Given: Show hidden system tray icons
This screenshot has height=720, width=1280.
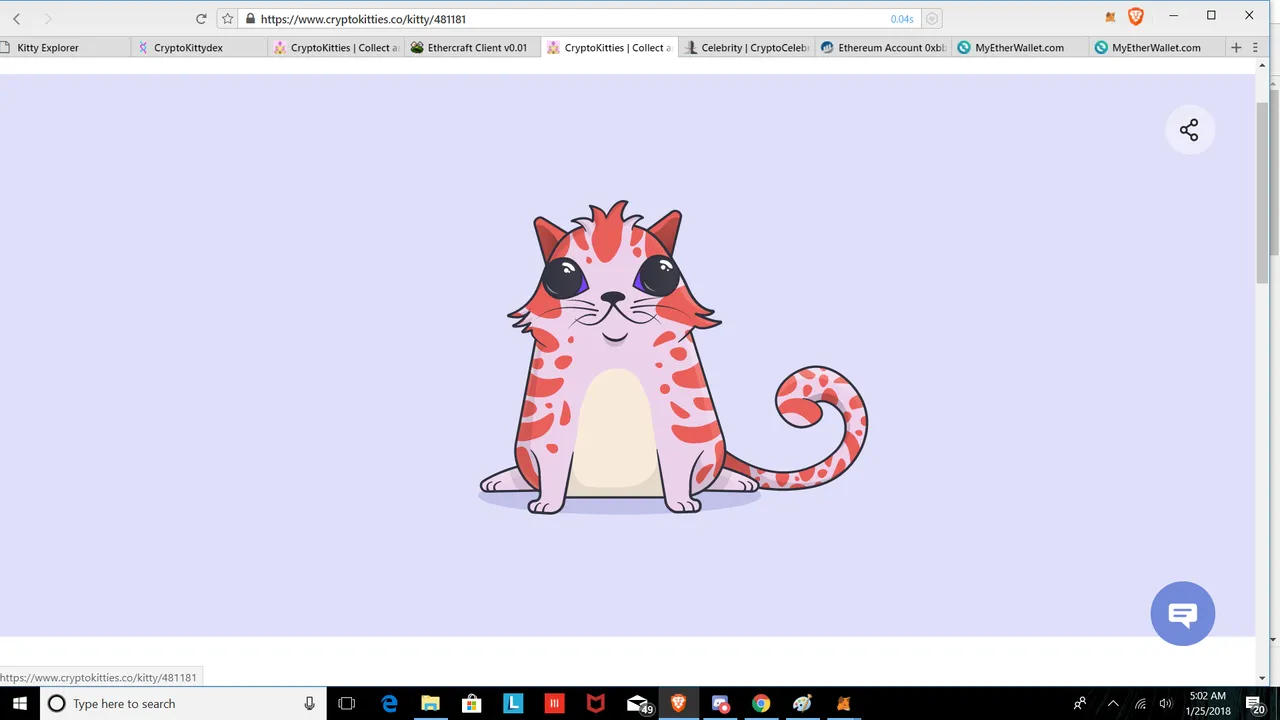Looking at the screenshot, I should coord(1113,704).
